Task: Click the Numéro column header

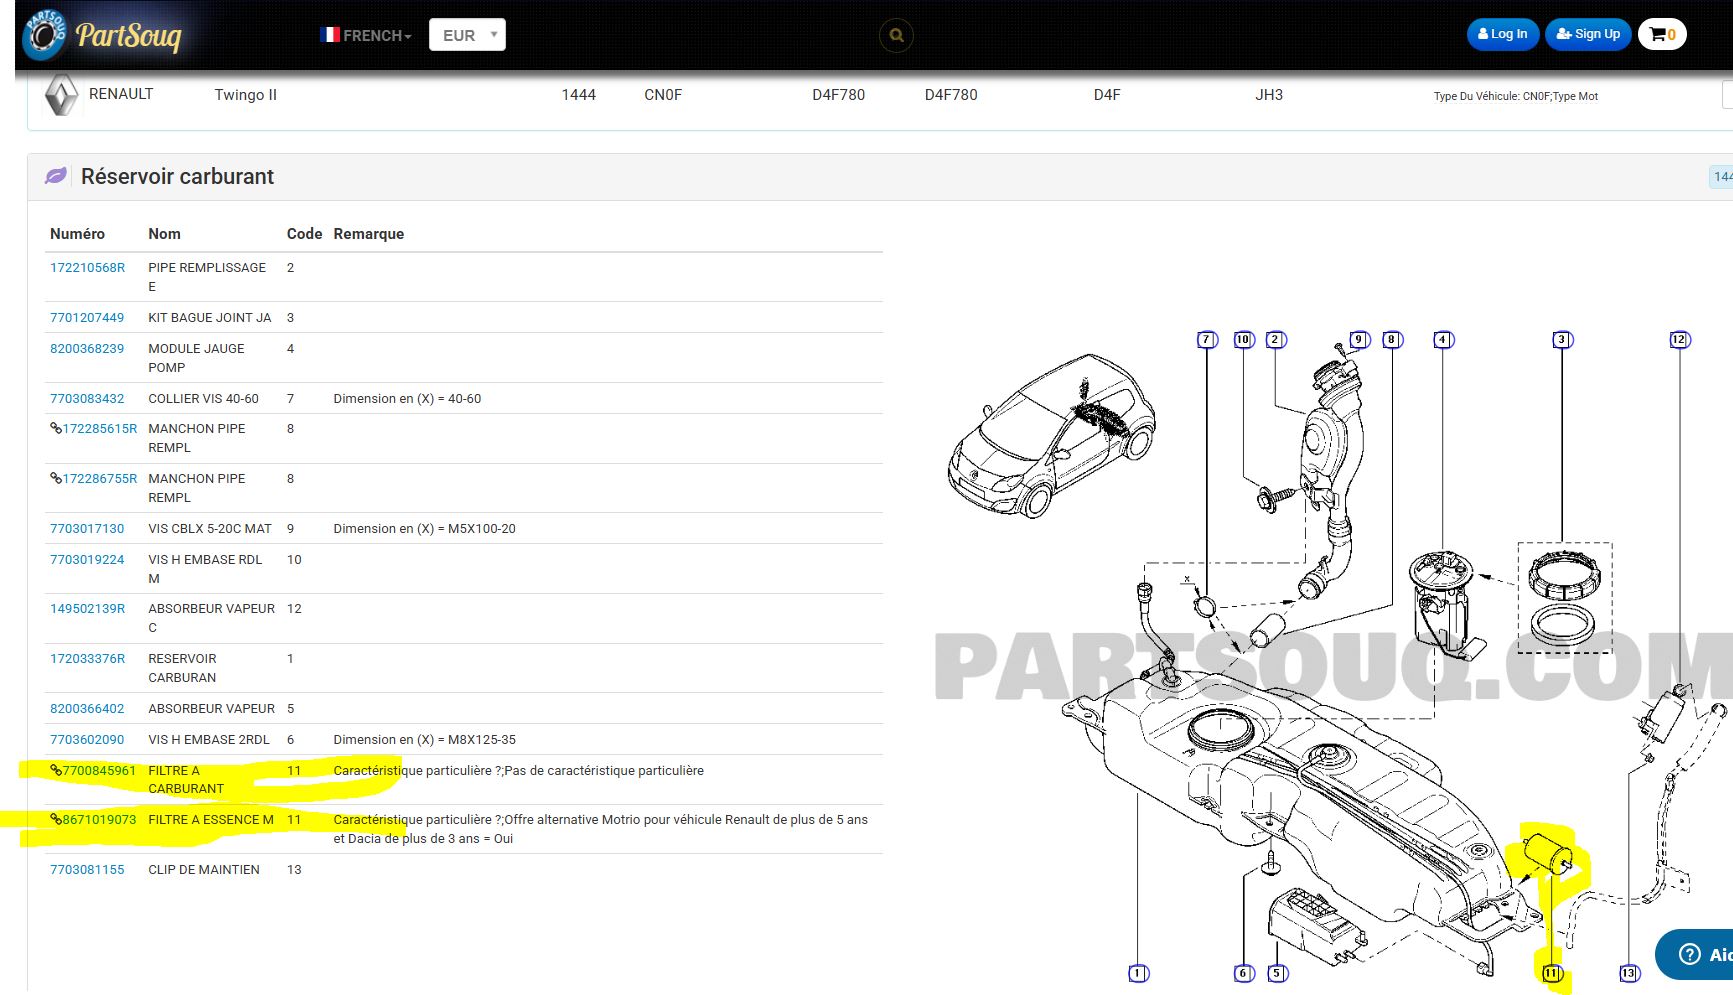Action: (x=77, y=234)
